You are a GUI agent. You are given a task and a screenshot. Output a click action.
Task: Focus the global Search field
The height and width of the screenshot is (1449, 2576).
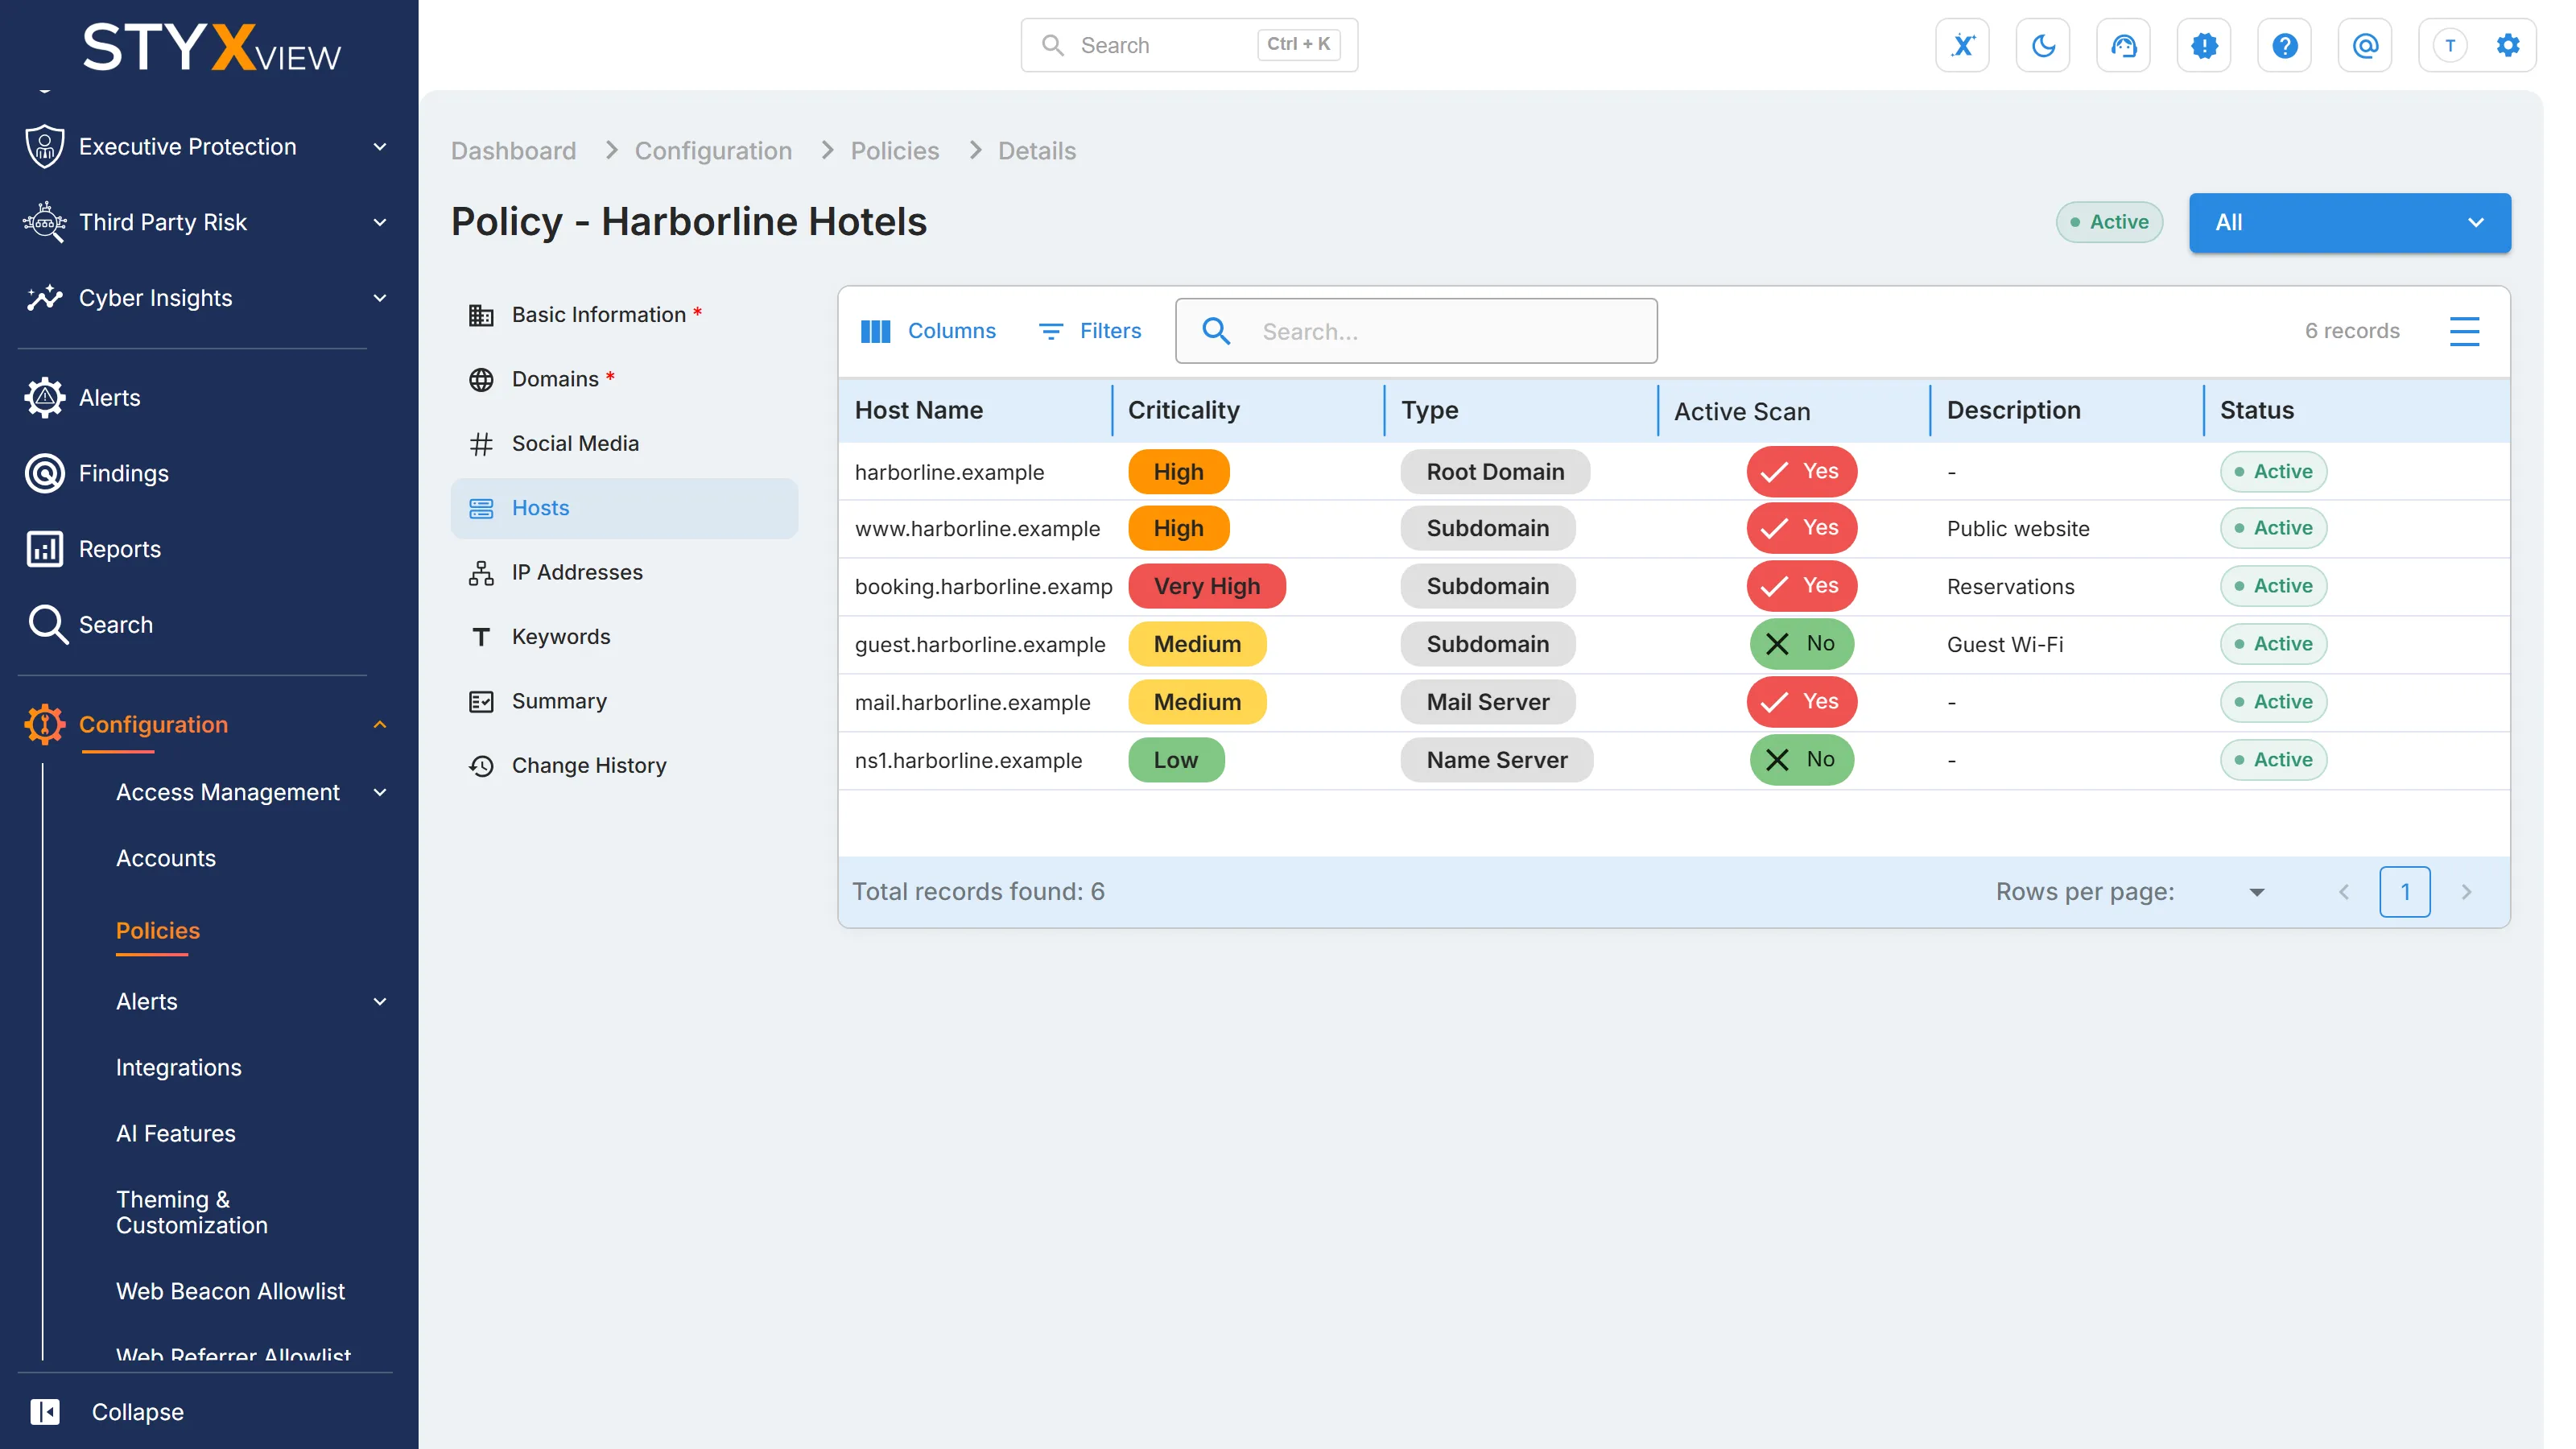tap(1189, 45)
